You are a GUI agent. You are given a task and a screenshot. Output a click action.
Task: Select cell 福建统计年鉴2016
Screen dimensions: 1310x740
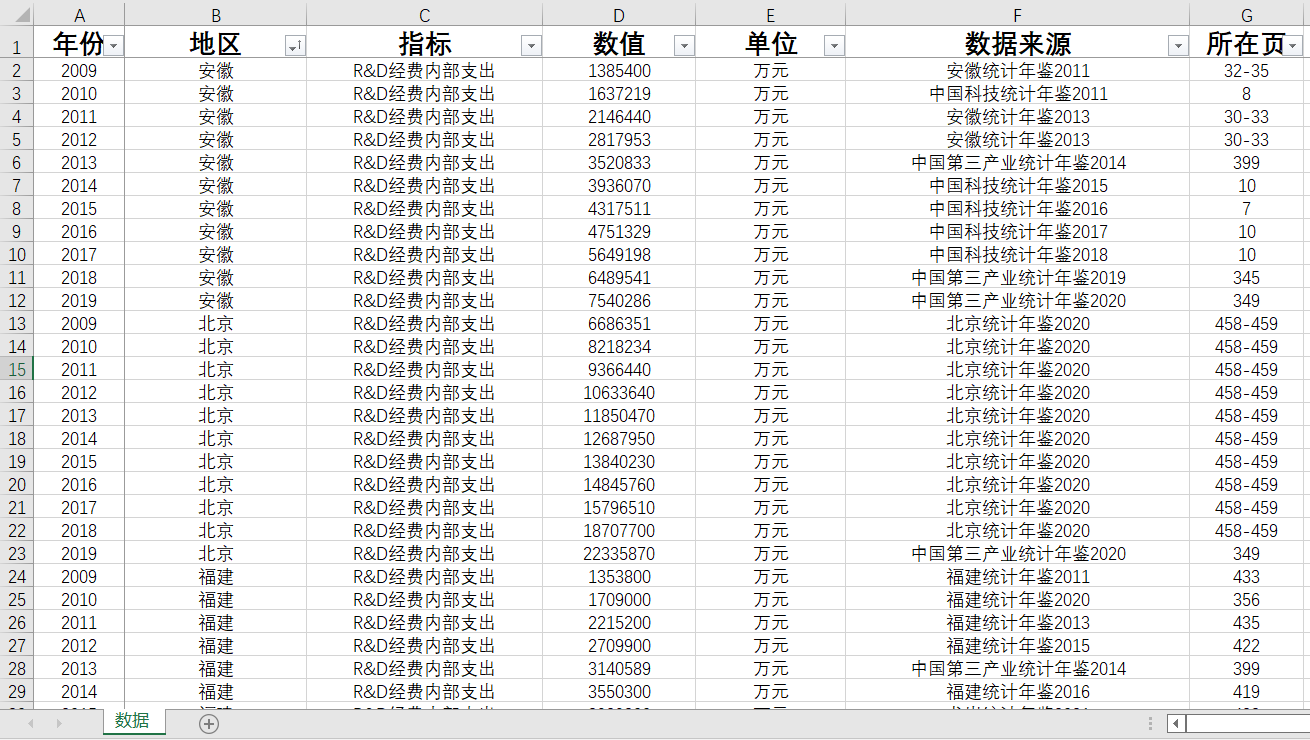click(1017, 692)
